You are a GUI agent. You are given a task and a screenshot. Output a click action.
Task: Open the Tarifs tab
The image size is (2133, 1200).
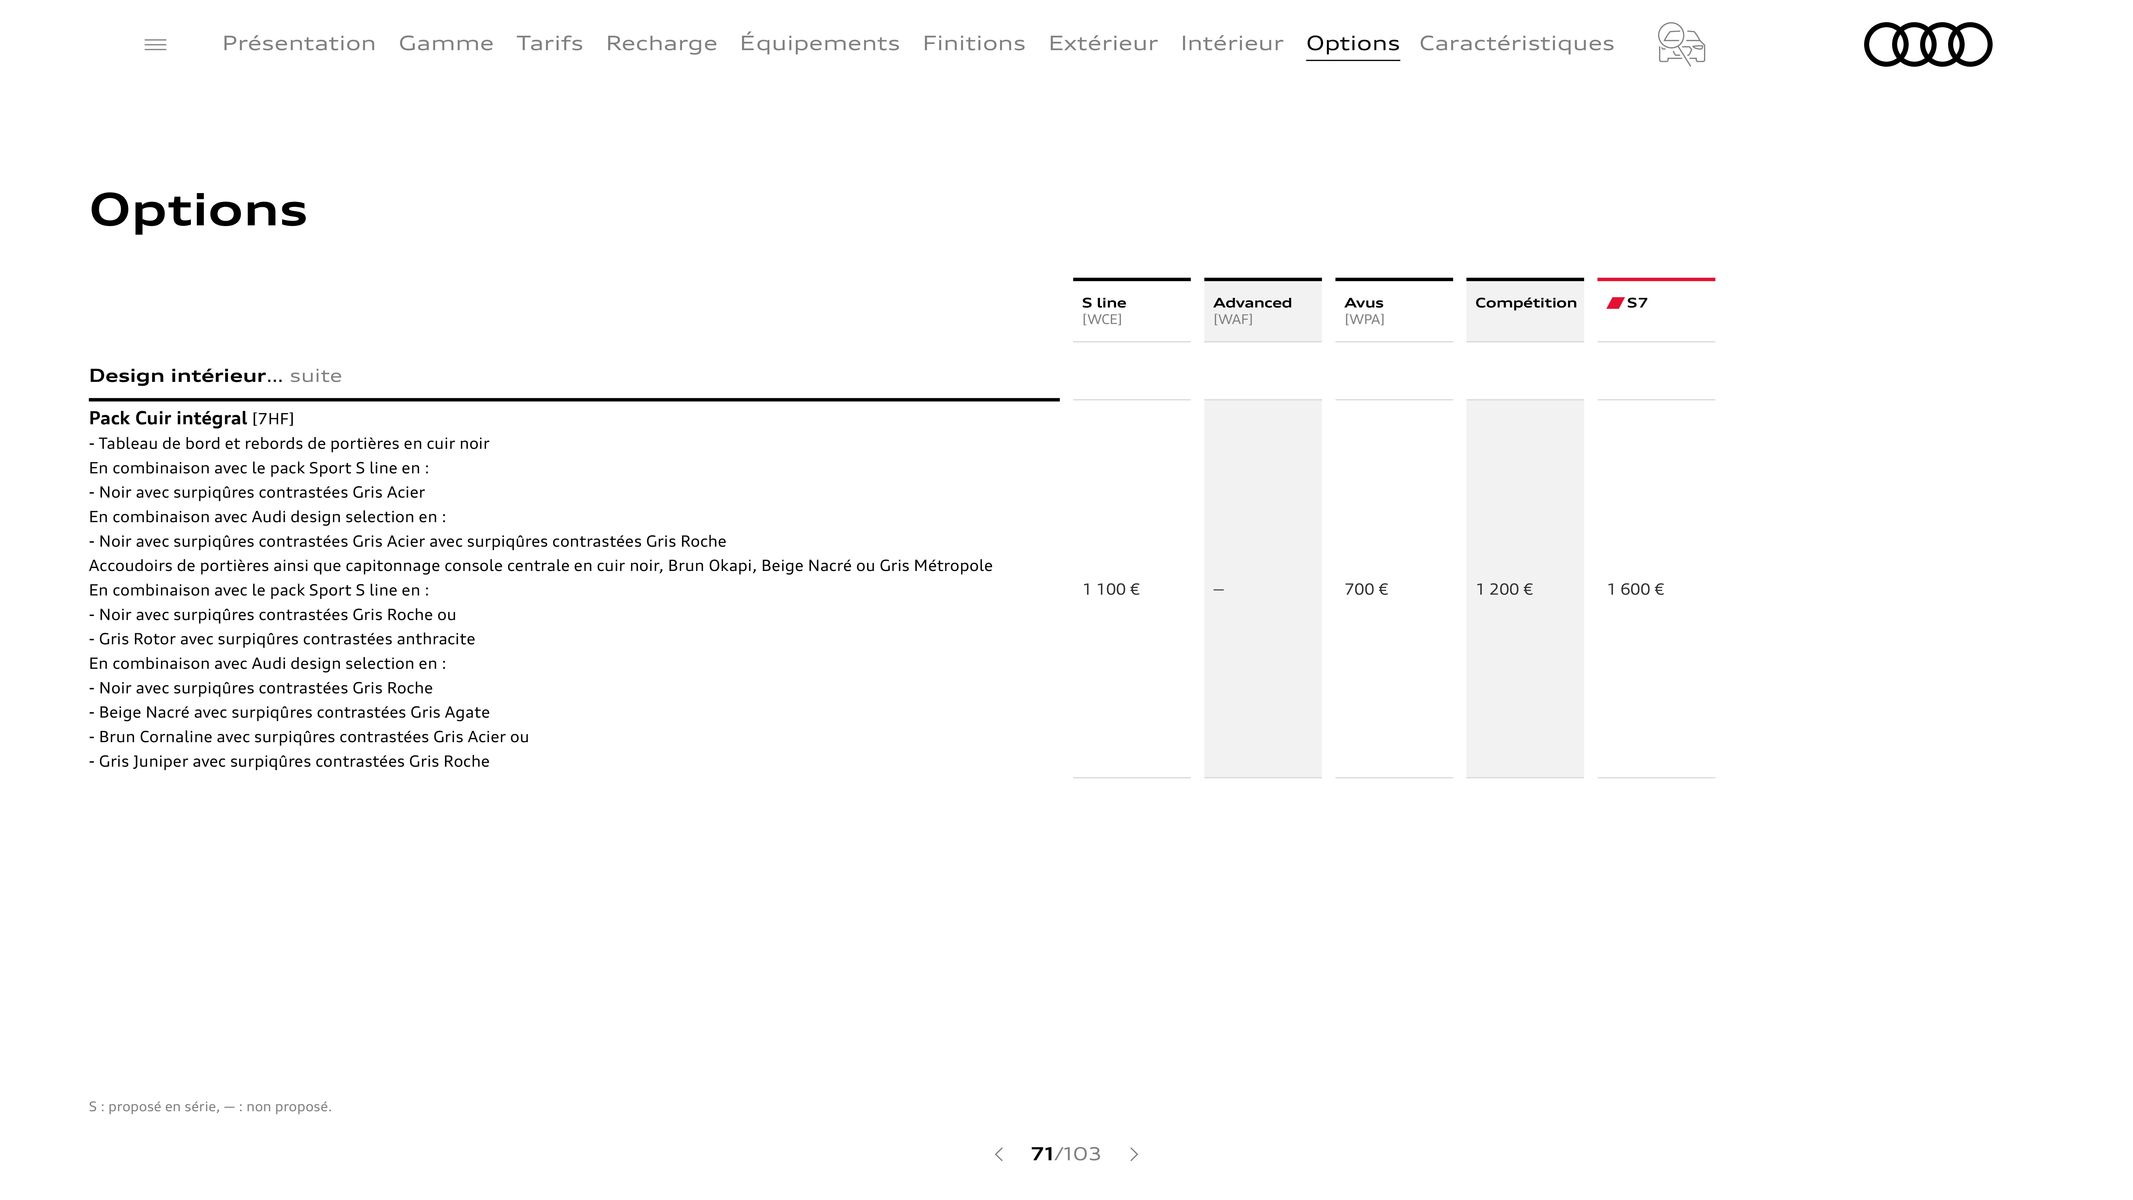point(550,43)
